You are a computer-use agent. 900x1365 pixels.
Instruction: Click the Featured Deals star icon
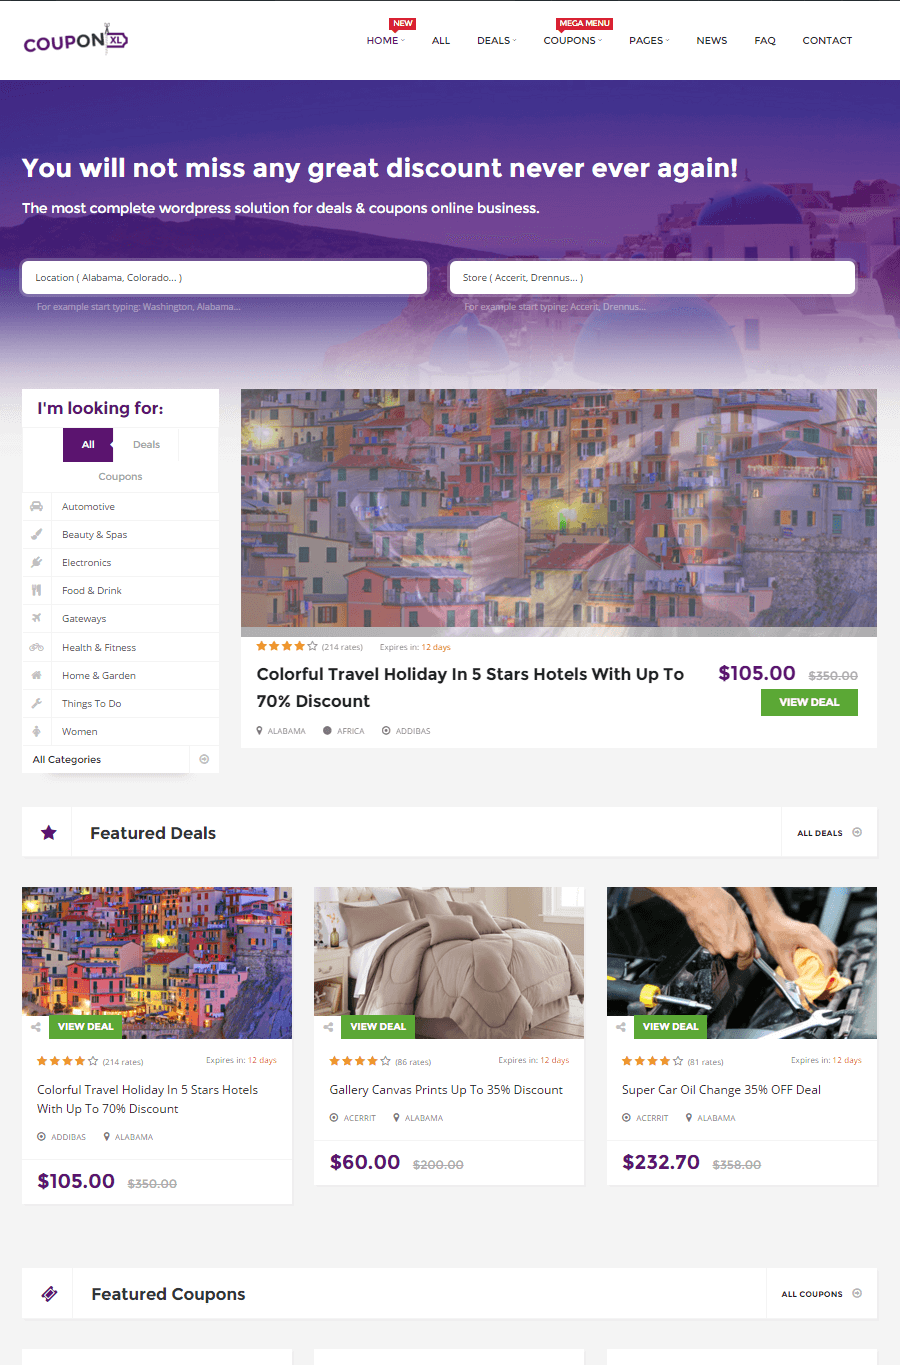tap(48, 832)
